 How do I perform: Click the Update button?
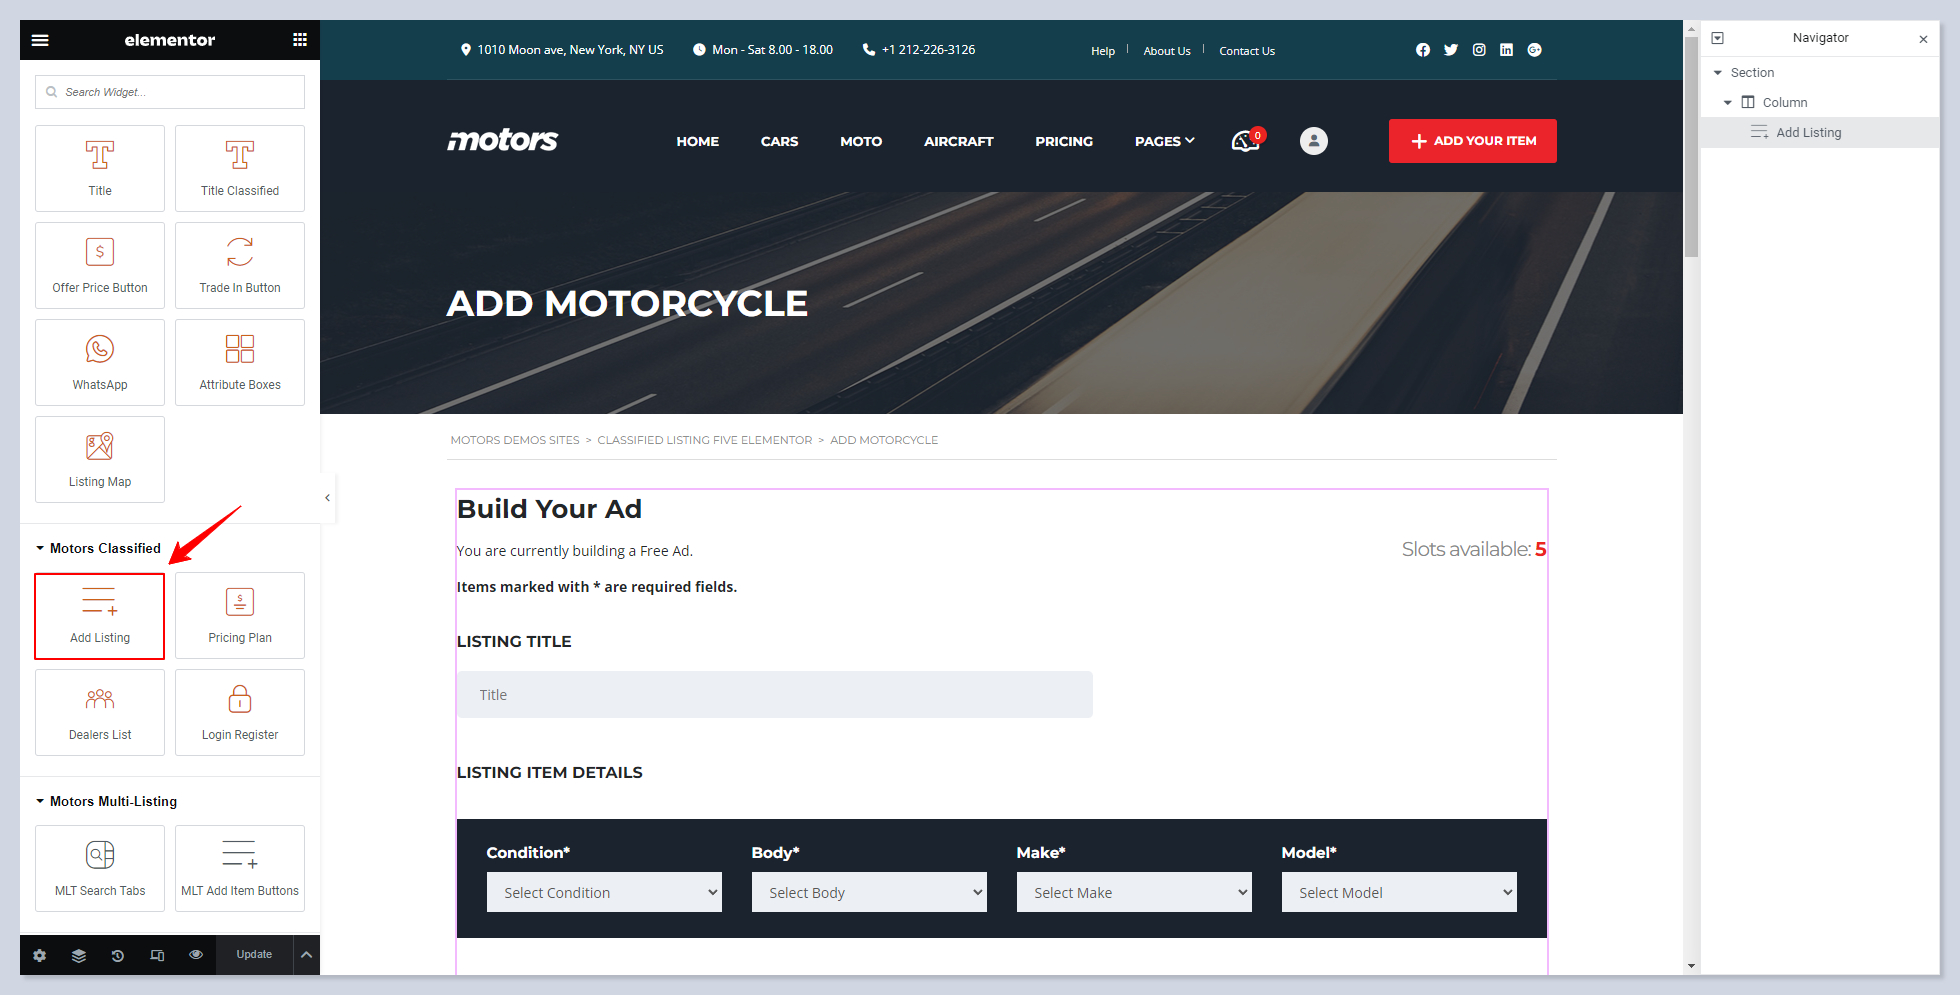pyautogui.click(x=254, y=955)
